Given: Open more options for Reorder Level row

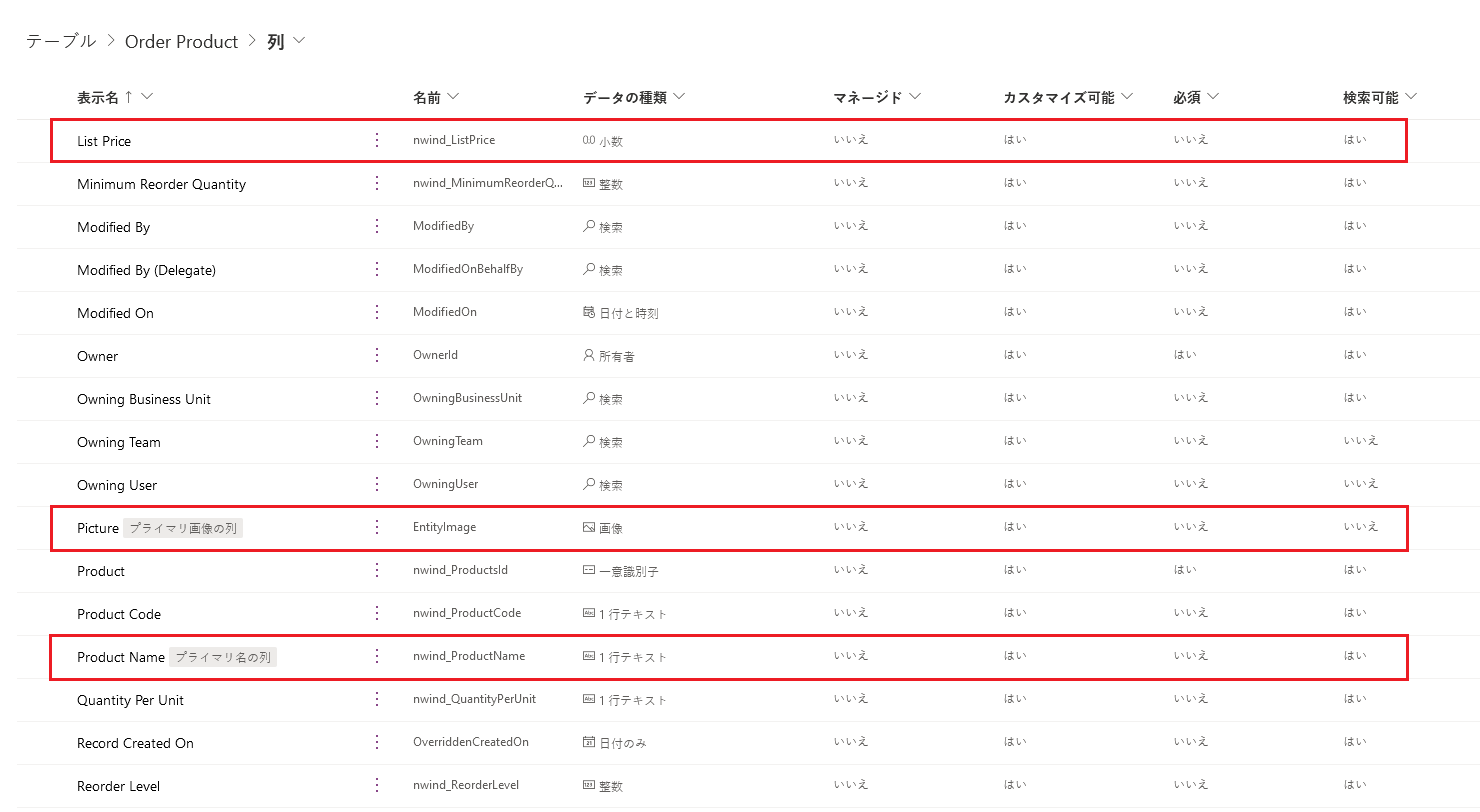Looking at the screenshot, I should point(377,785).
